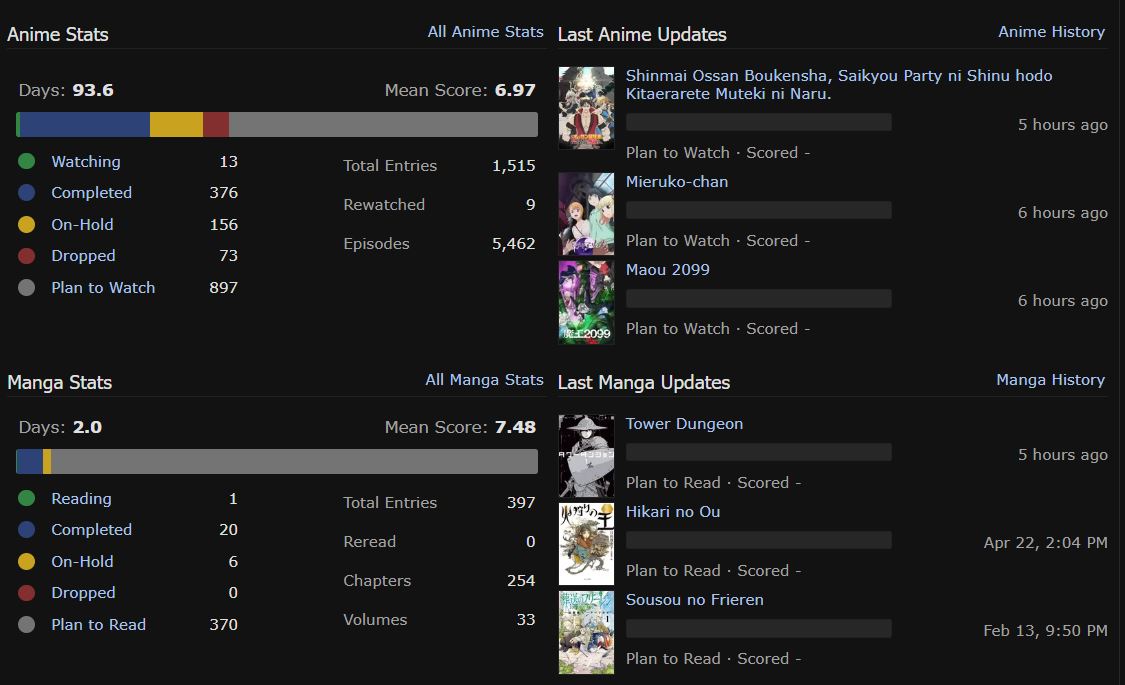Open the manga Reading list
1125x685 pixels.
[x=81, y=499]
